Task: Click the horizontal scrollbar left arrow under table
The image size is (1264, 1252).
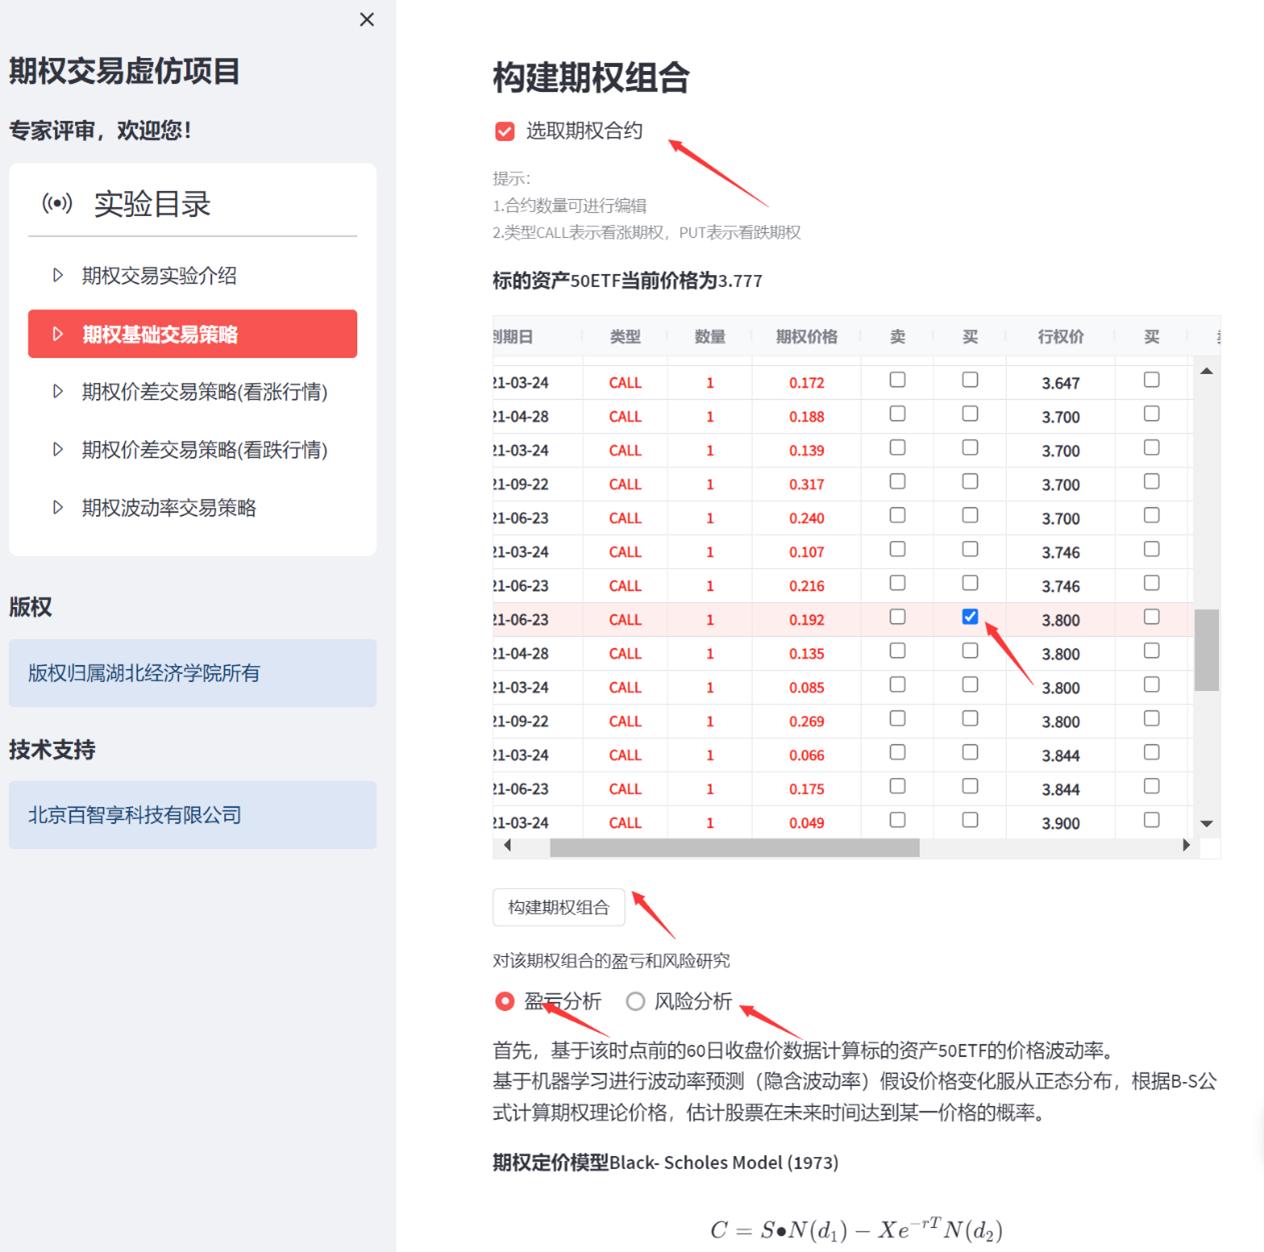Action: click(507, 846)
